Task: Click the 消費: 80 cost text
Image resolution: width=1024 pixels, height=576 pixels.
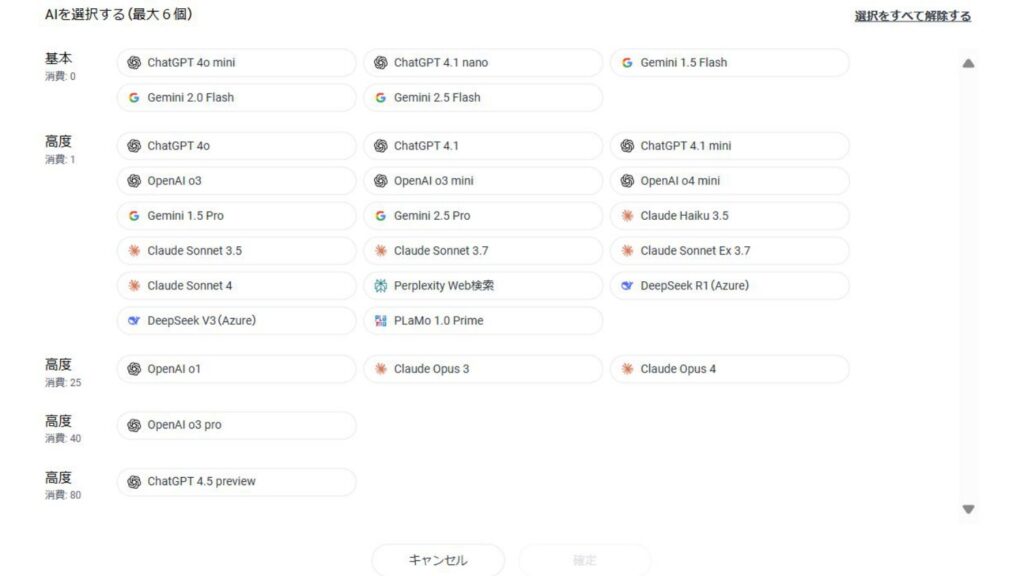Action: click(63, 496)
